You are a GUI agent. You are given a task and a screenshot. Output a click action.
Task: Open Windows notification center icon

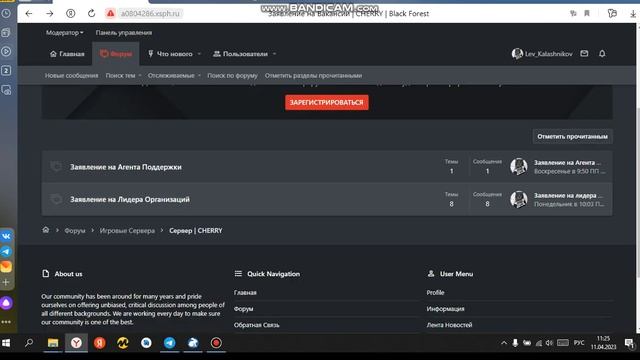629,343
